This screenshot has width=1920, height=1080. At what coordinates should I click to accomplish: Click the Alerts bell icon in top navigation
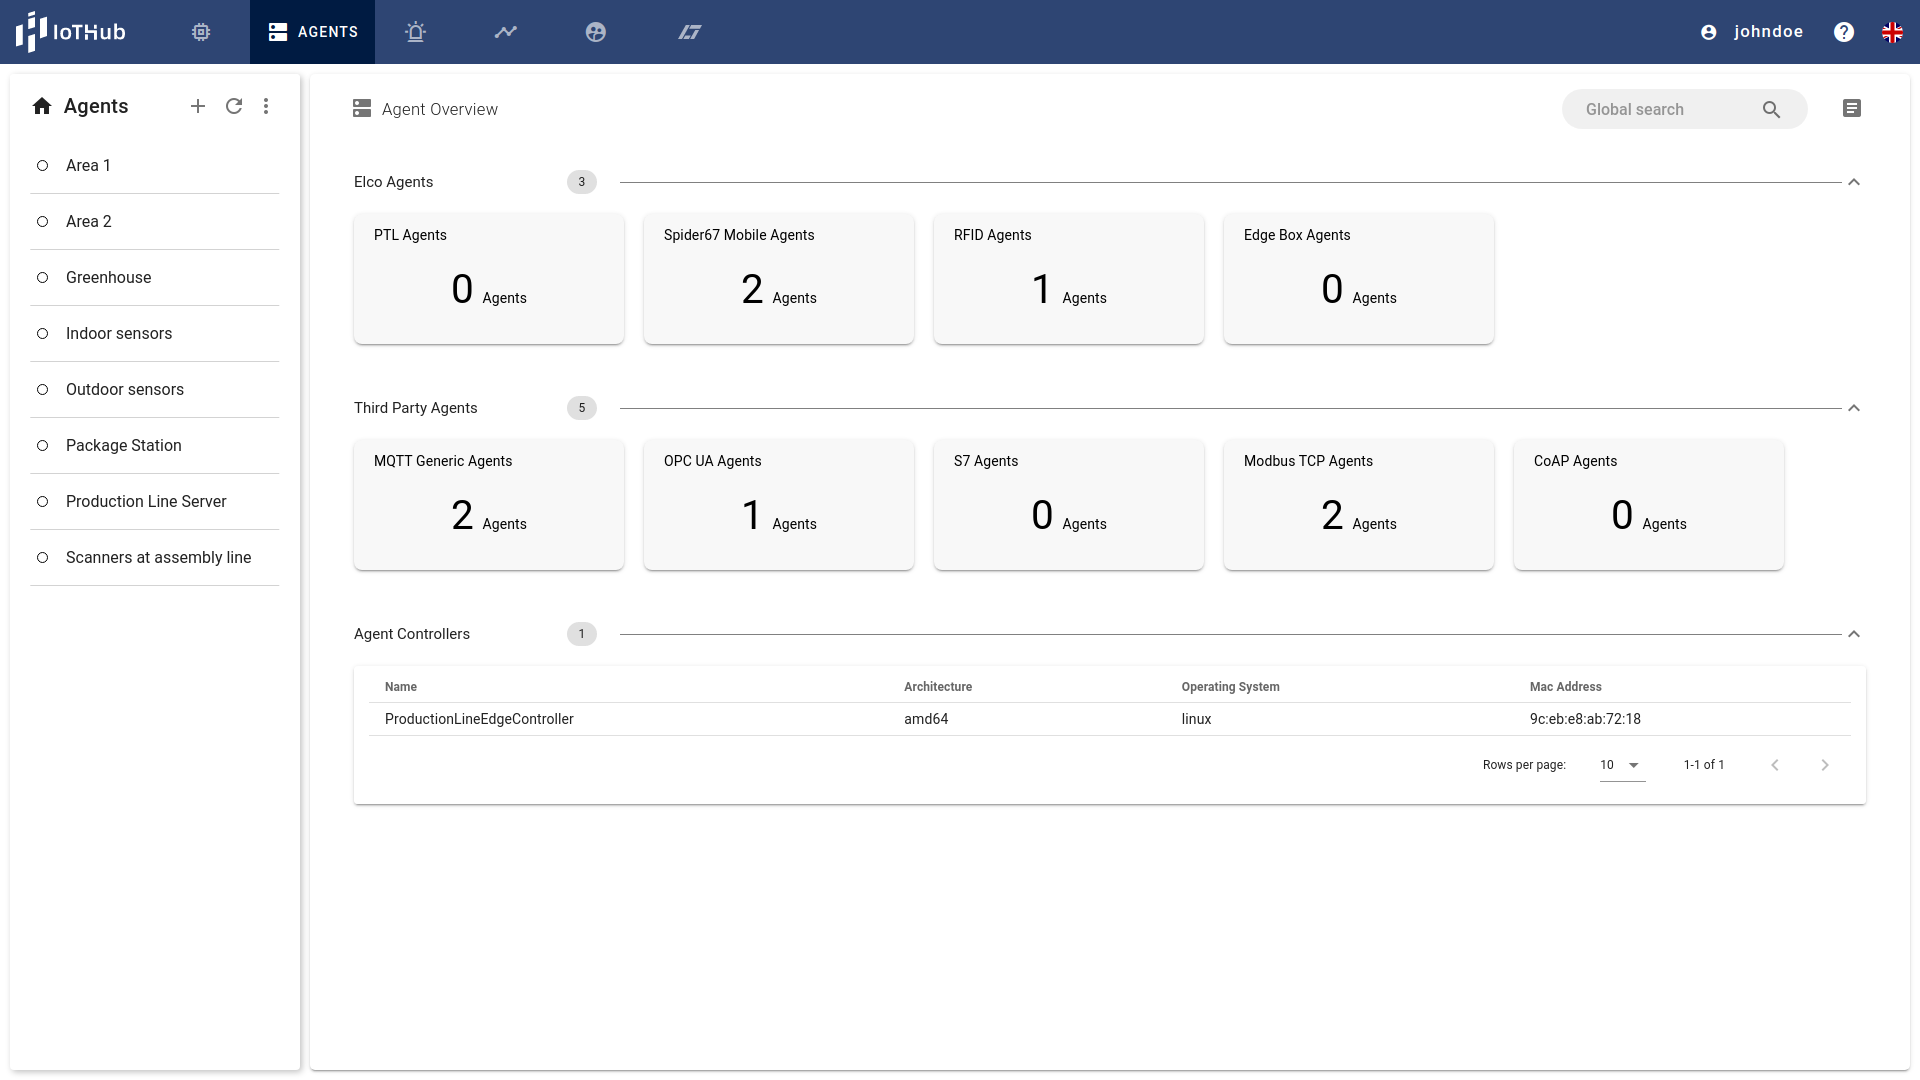[417, 32]
